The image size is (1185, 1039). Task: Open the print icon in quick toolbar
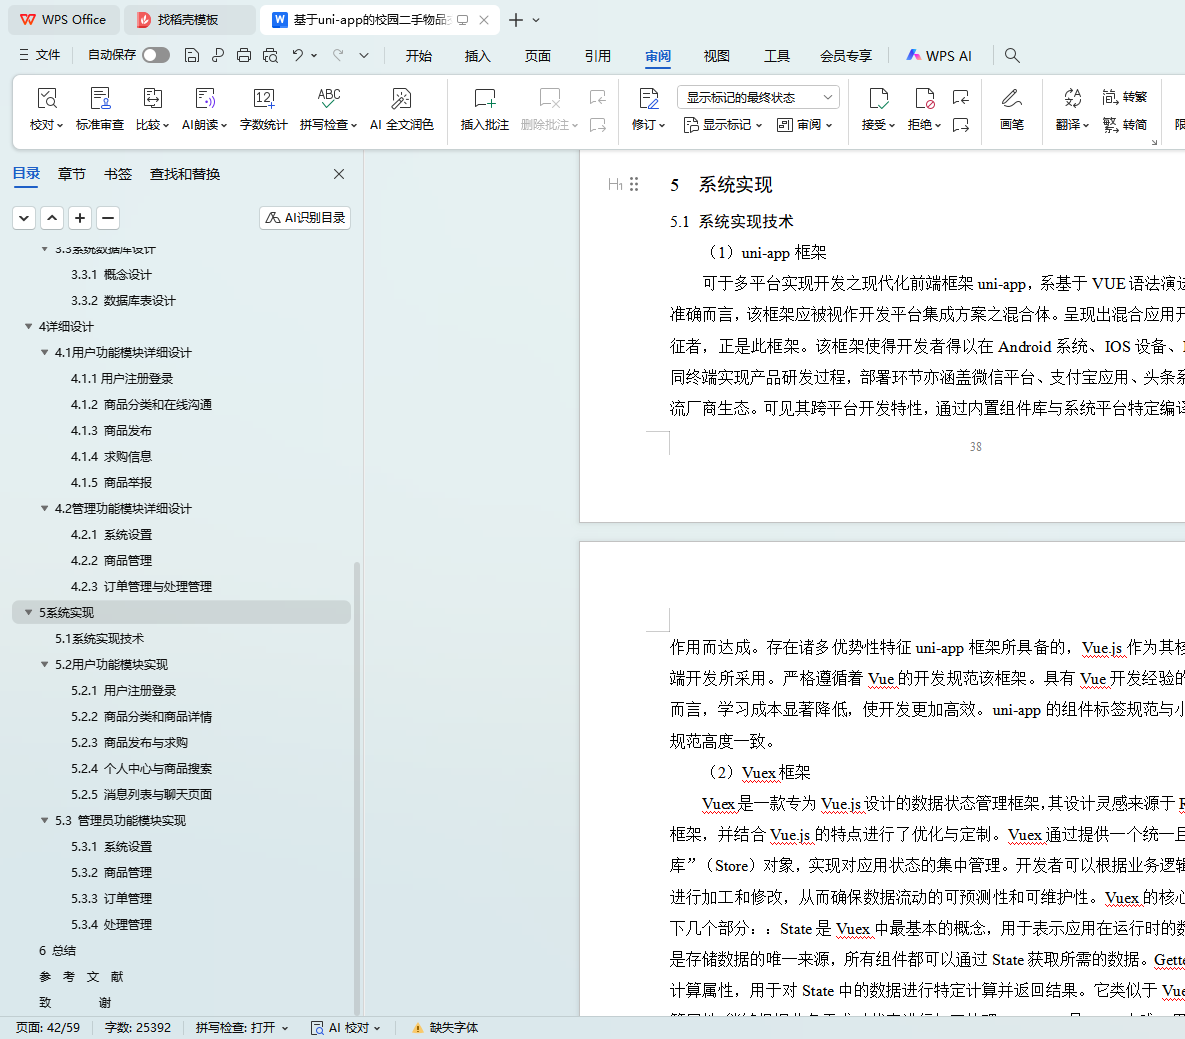[244, 55]
